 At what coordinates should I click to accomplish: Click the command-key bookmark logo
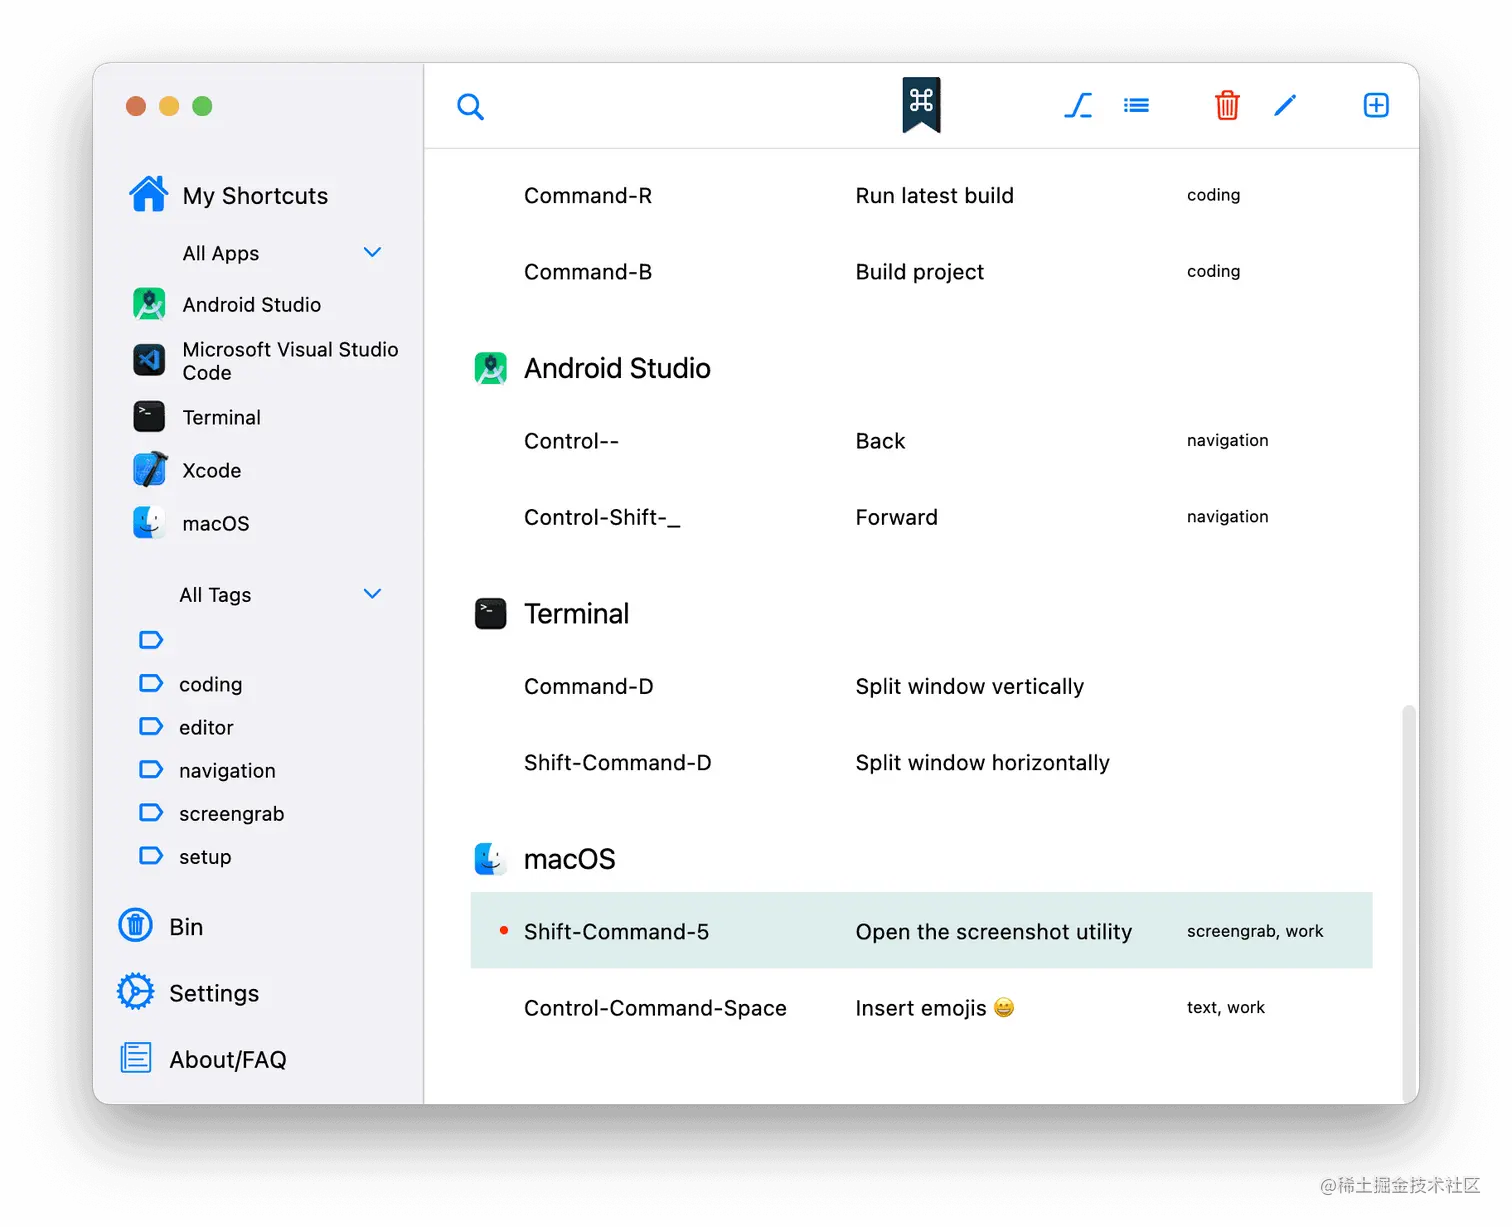[921, 105]
